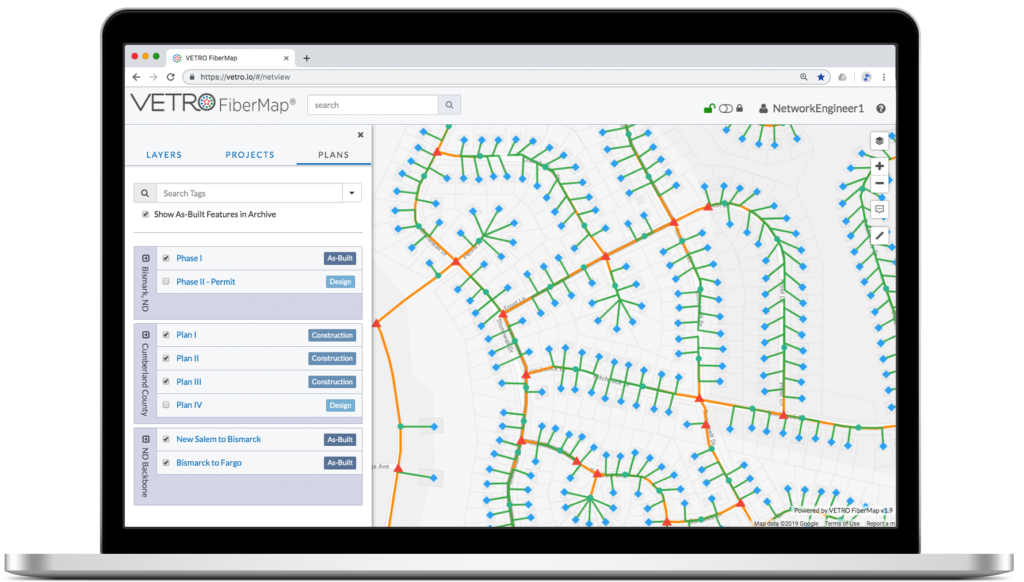Click the VETRO FiberMap logo

[213, 104]
